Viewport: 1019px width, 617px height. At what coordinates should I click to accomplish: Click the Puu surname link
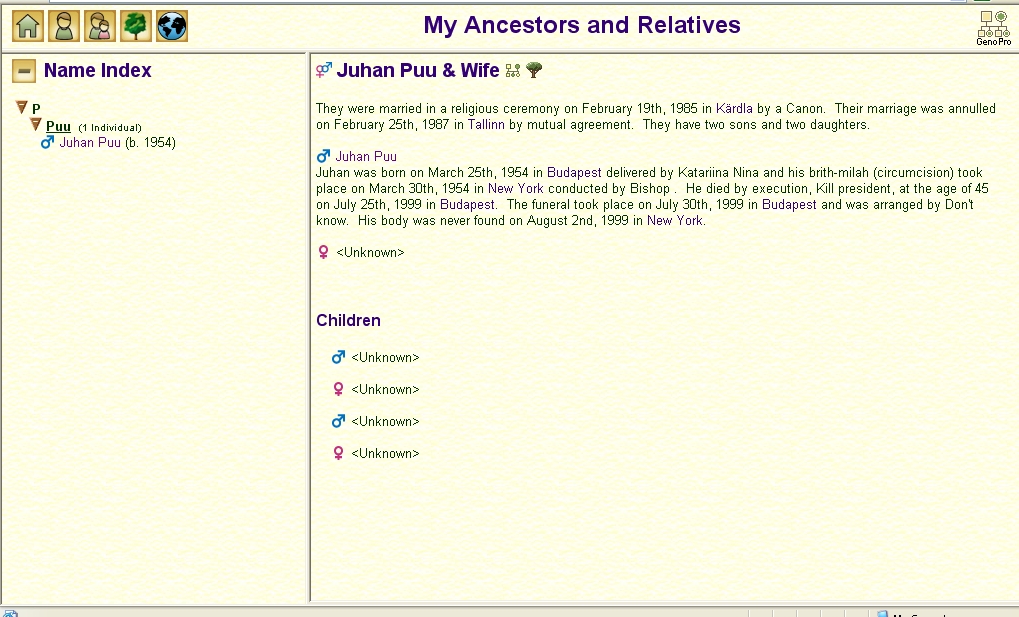tap(58, 127)
